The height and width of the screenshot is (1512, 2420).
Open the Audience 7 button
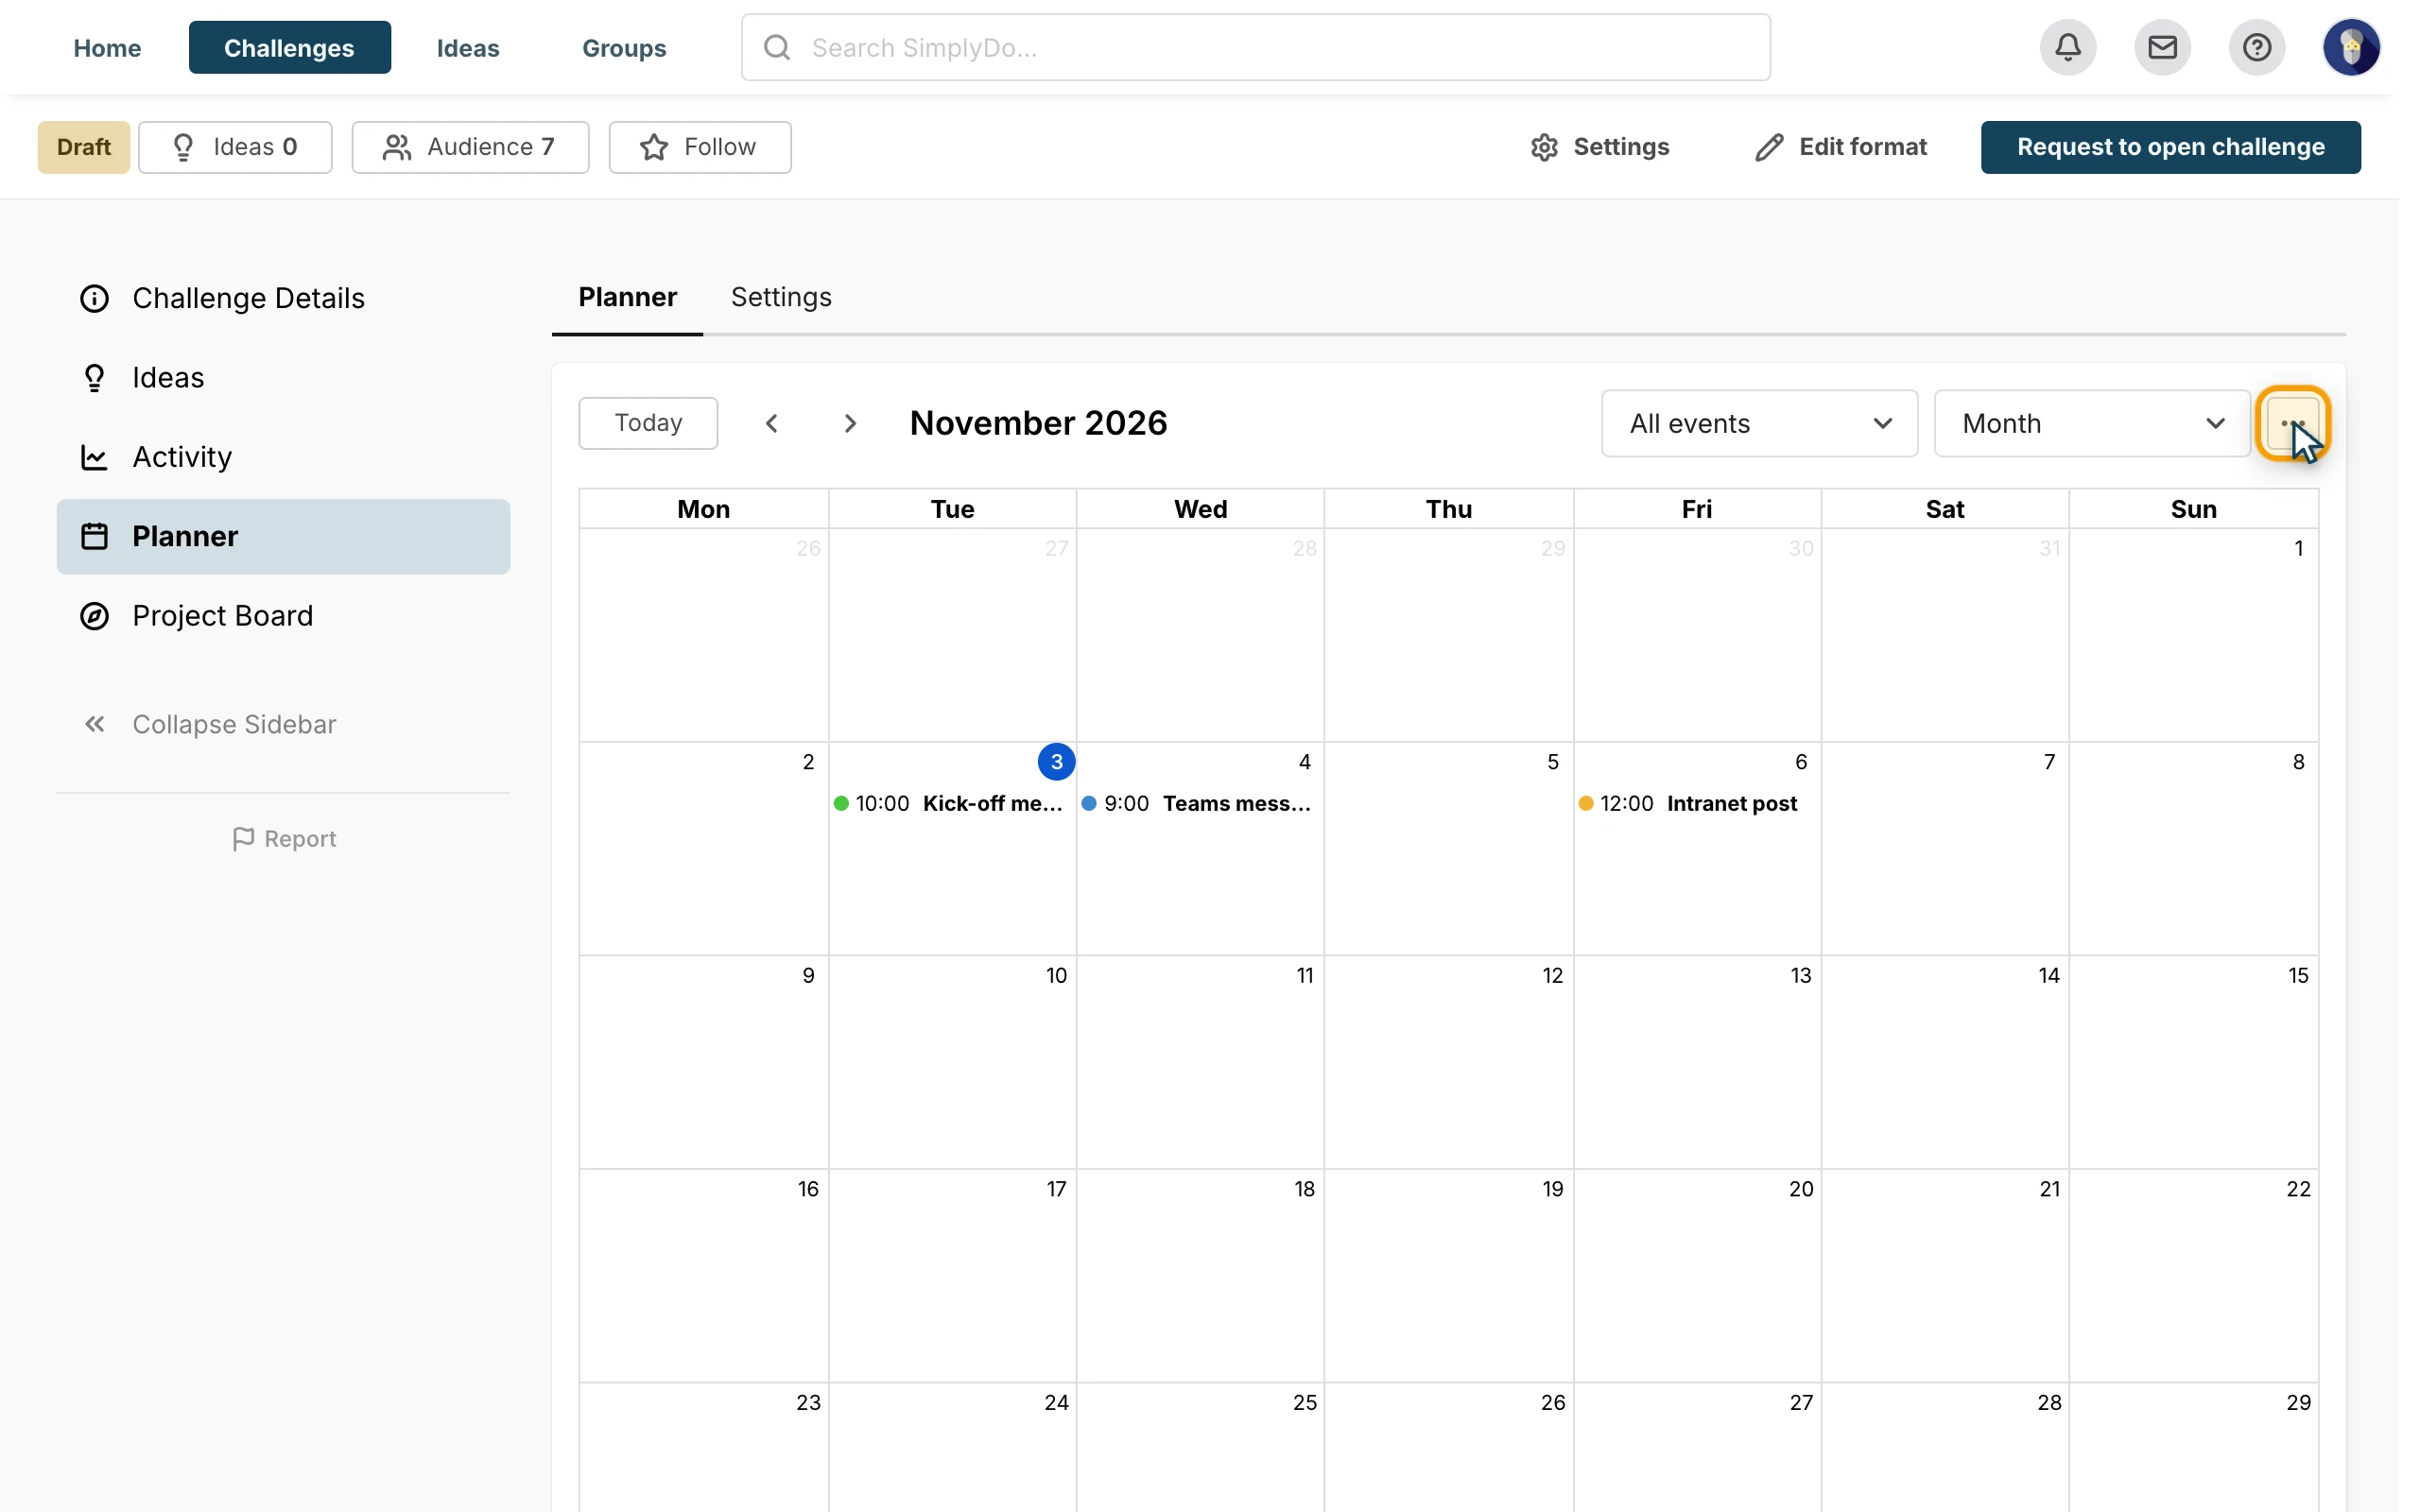pos(470,147)
